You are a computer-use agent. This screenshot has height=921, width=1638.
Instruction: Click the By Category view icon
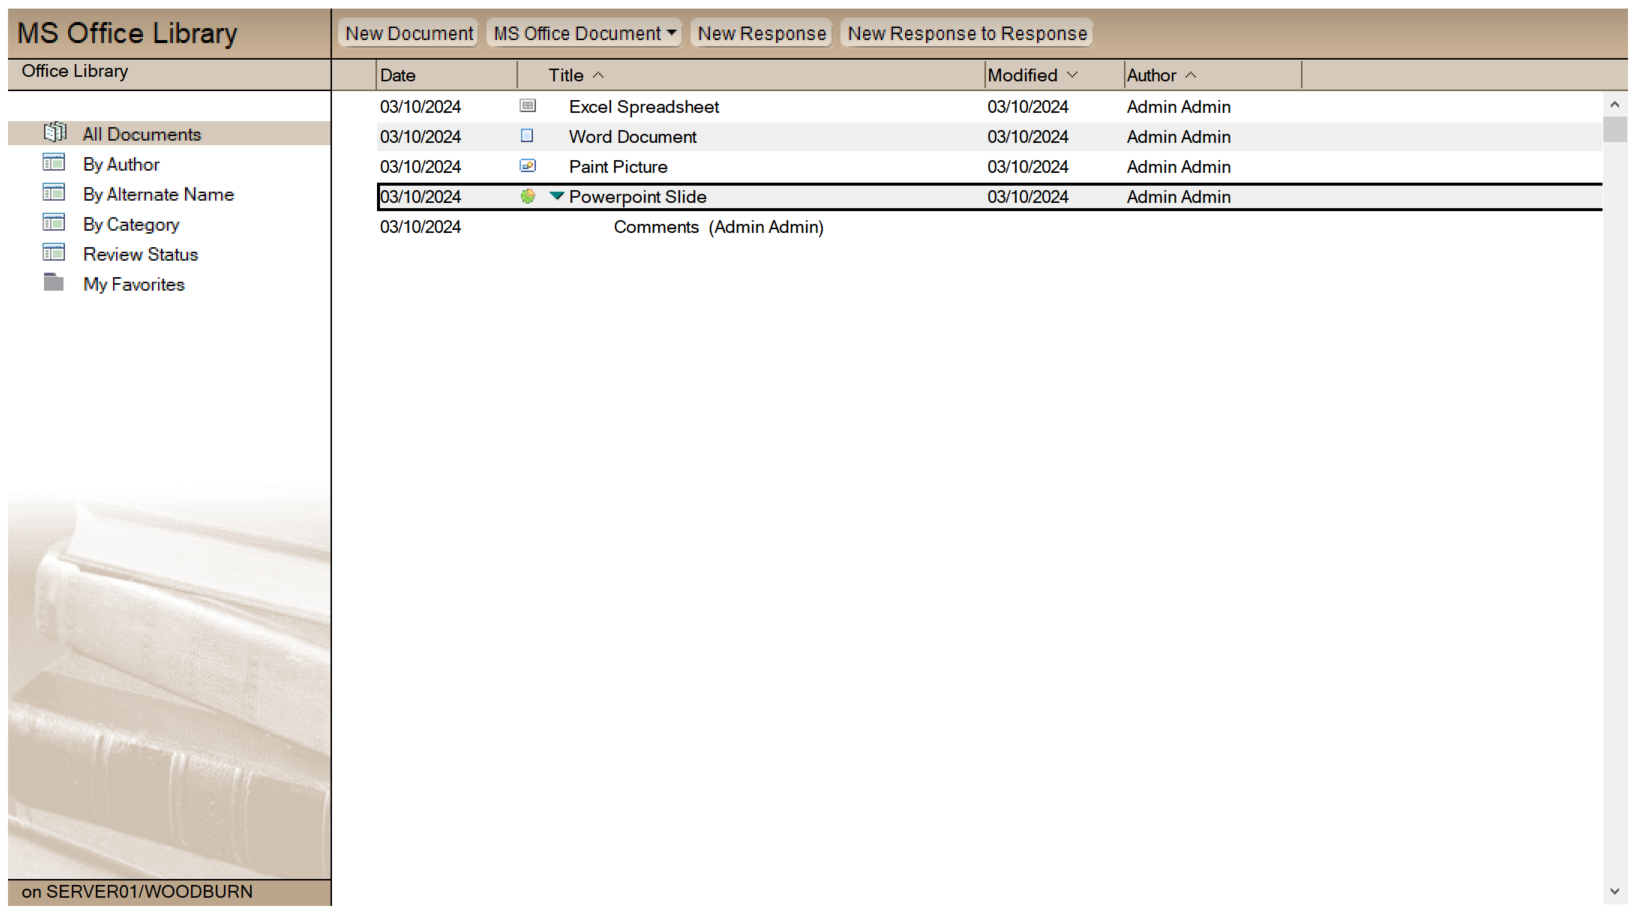coord(54,222)
